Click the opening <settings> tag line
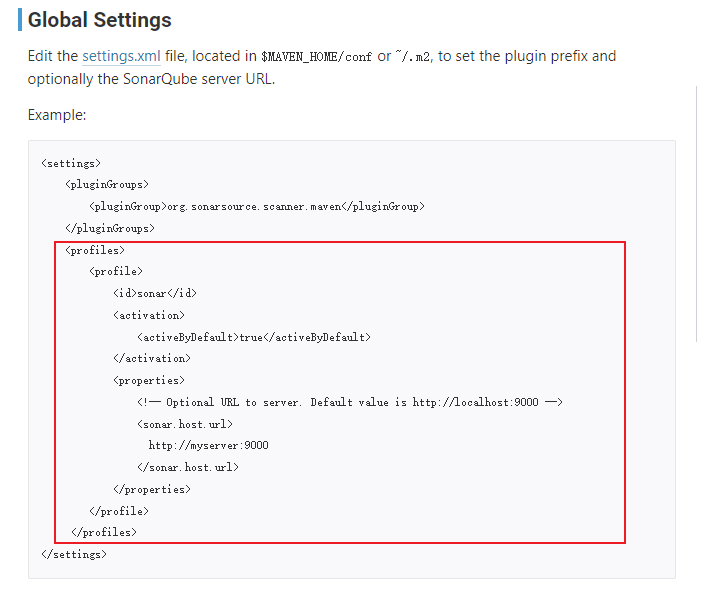The image size is (702, 604). (71, 162)
